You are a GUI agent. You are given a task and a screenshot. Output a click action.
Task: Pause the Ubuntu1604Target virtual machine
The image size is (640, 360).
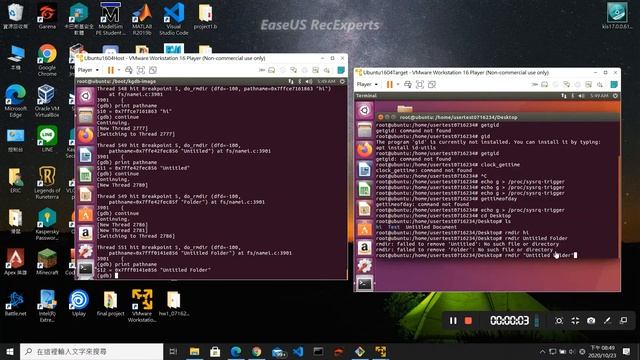(390, 84)
